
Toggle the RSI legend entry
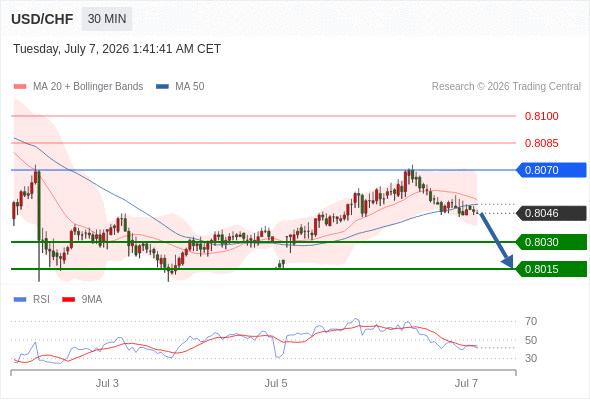pos(32,300)
